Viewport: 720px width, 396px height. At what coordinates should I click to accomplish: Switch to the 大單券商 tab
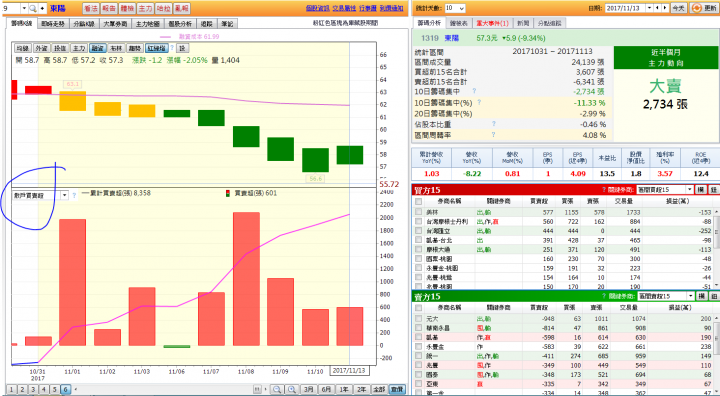click(115, 23)
